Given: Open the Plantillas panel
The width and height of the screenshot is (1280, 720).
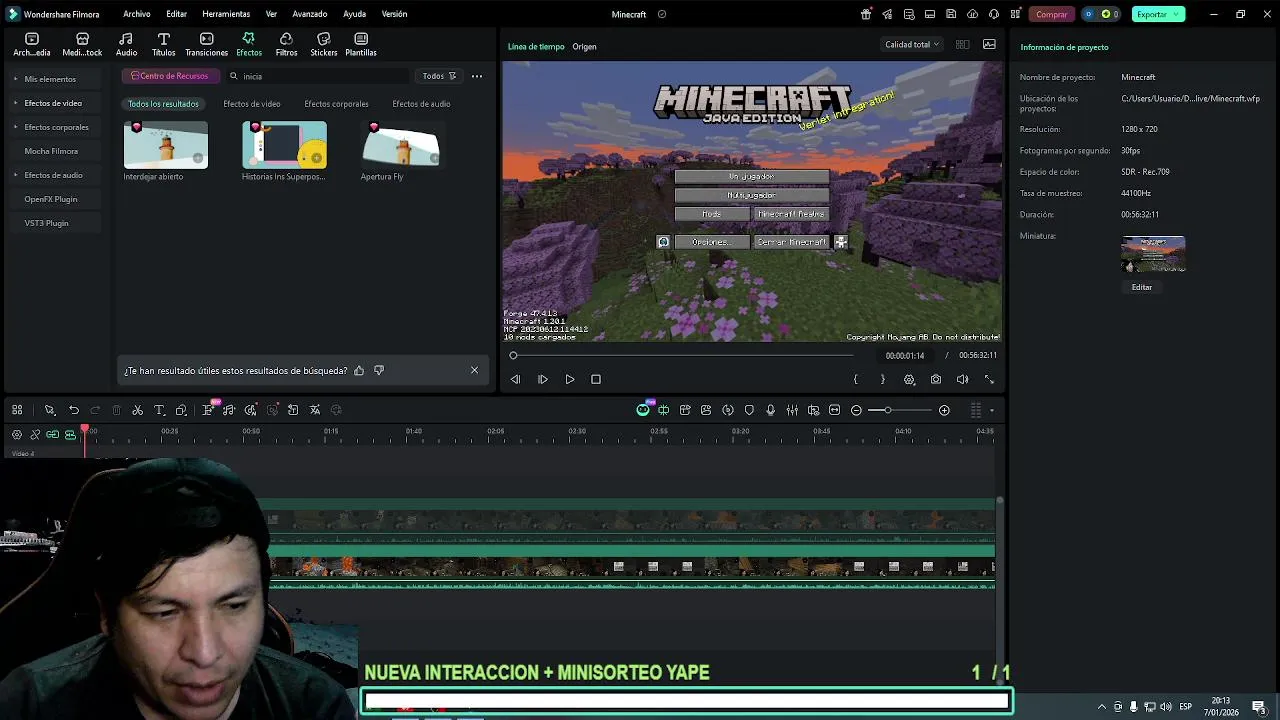Looking at the screenshot, I should (361, 45).
